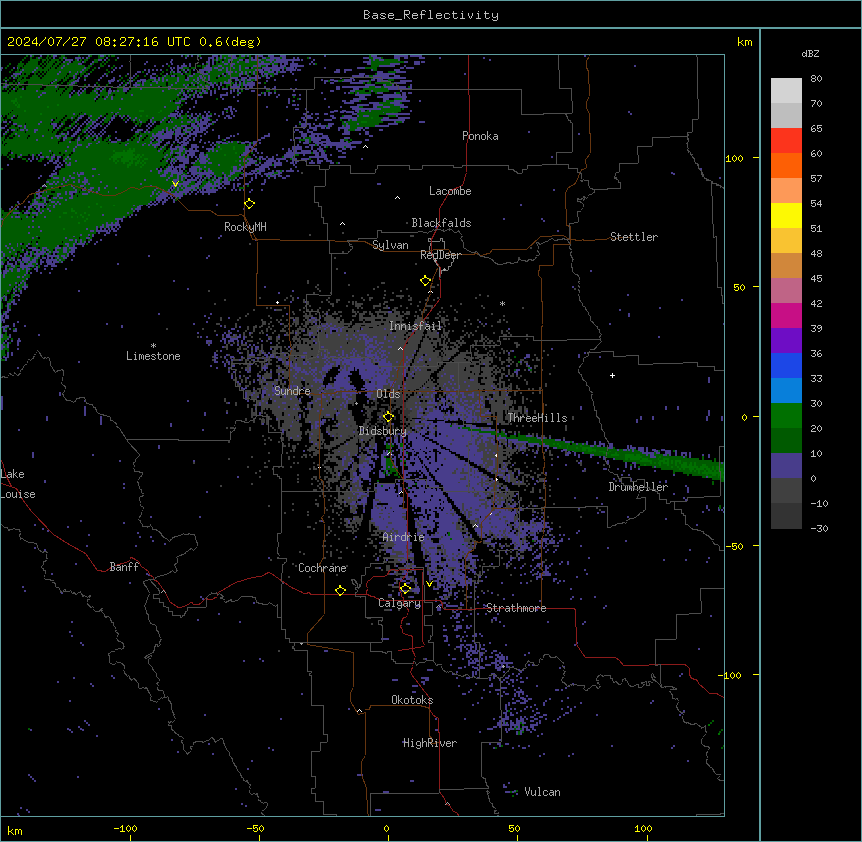Select the orange 60 dBZ legend swatch
862x842 pixels.
coord(786,165)
